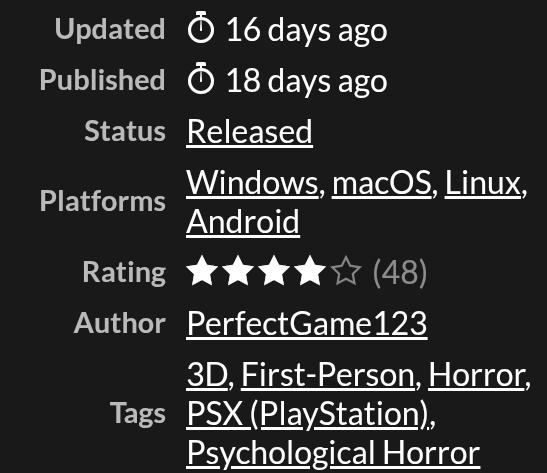Open the Android platform link
Viewport: 547px width, 473px height.
[x=243, y=222]
